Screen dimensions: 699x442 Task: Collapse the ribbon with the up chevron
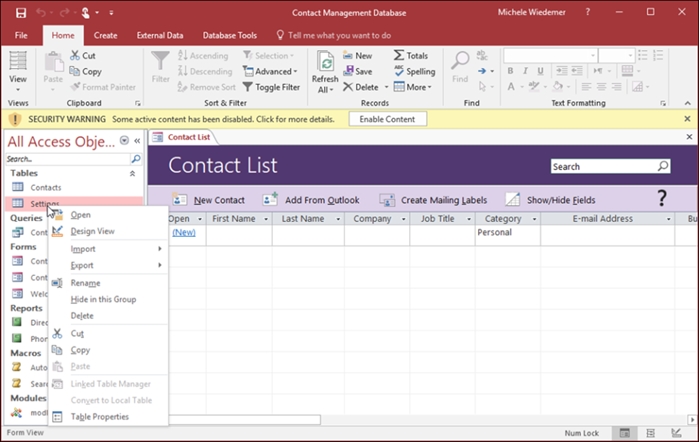(x=688, y=103)
